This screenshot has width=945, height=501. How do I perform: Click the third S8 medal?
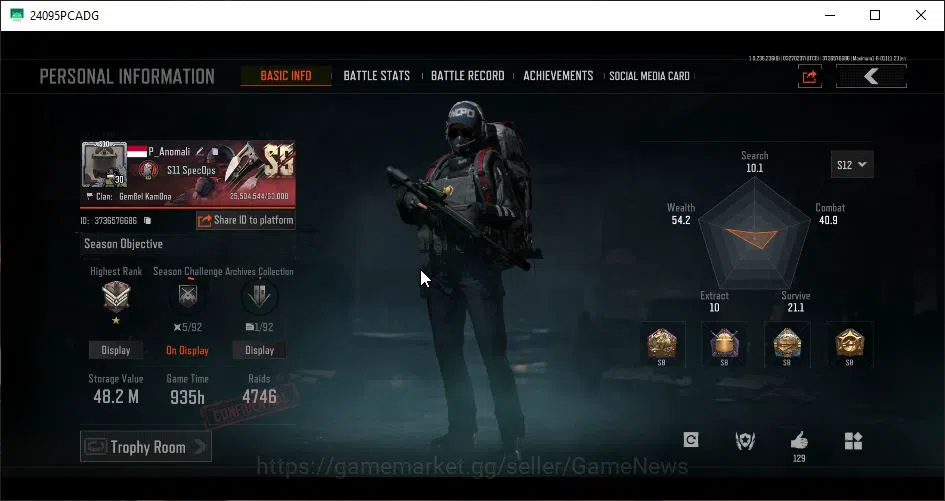click(x=787, y=344)
